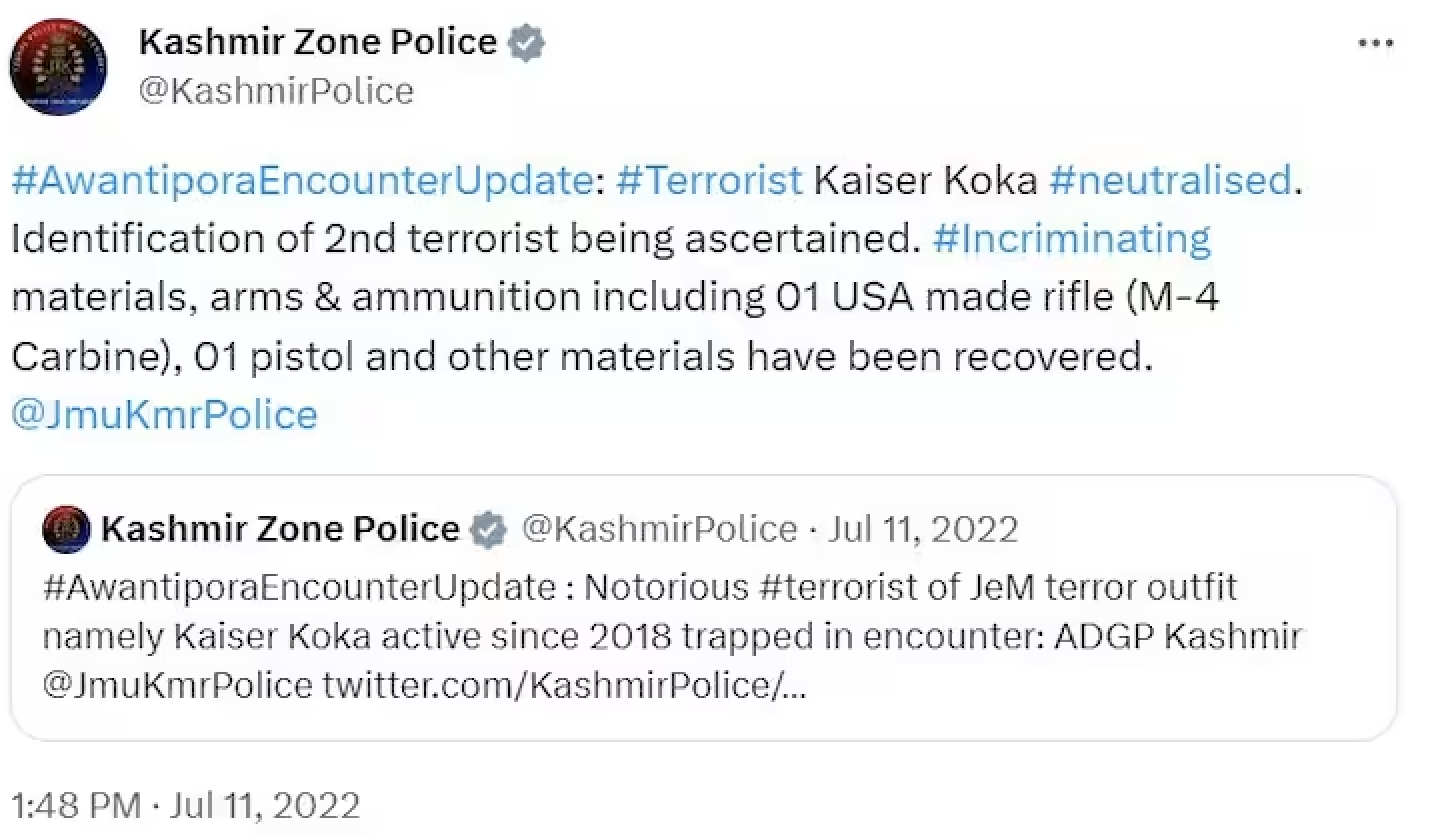This screenshot has height=836, width=1436.
Task: Click @KashmirPolice handle in quoted tweet
Action: point(660,528)
